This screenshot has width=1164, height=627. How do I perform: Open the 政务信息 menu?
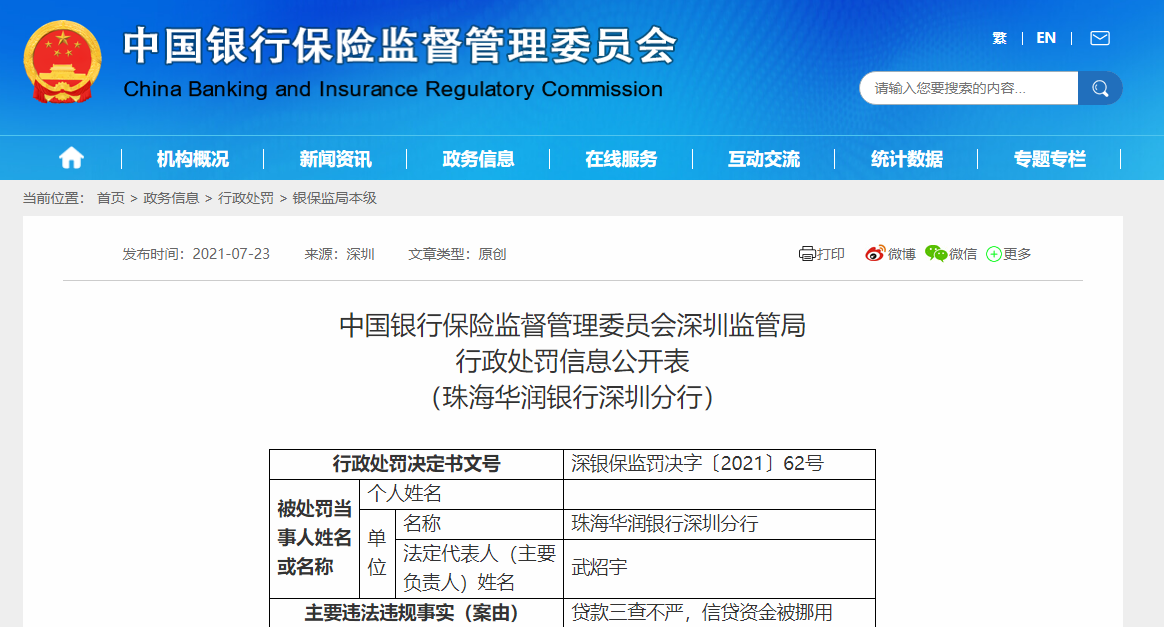tap(478, 159)
